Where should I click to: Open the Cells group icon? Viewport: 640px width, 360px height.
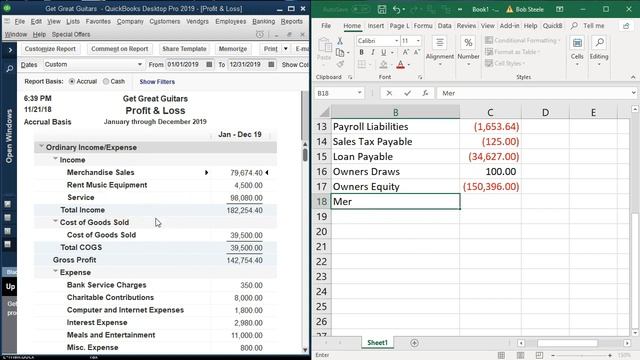click(577, 43)
